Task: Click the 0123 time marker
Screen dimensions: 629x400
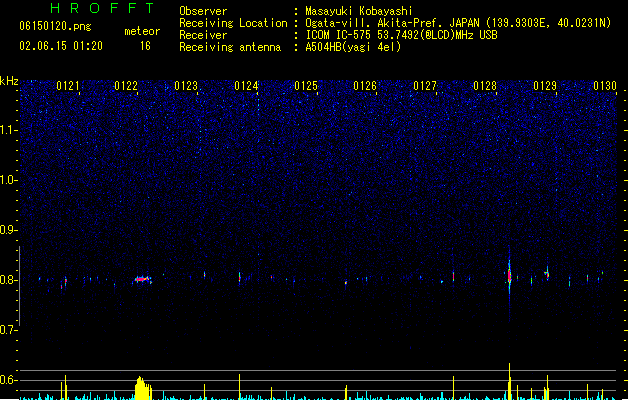Action: coord(186,86)
